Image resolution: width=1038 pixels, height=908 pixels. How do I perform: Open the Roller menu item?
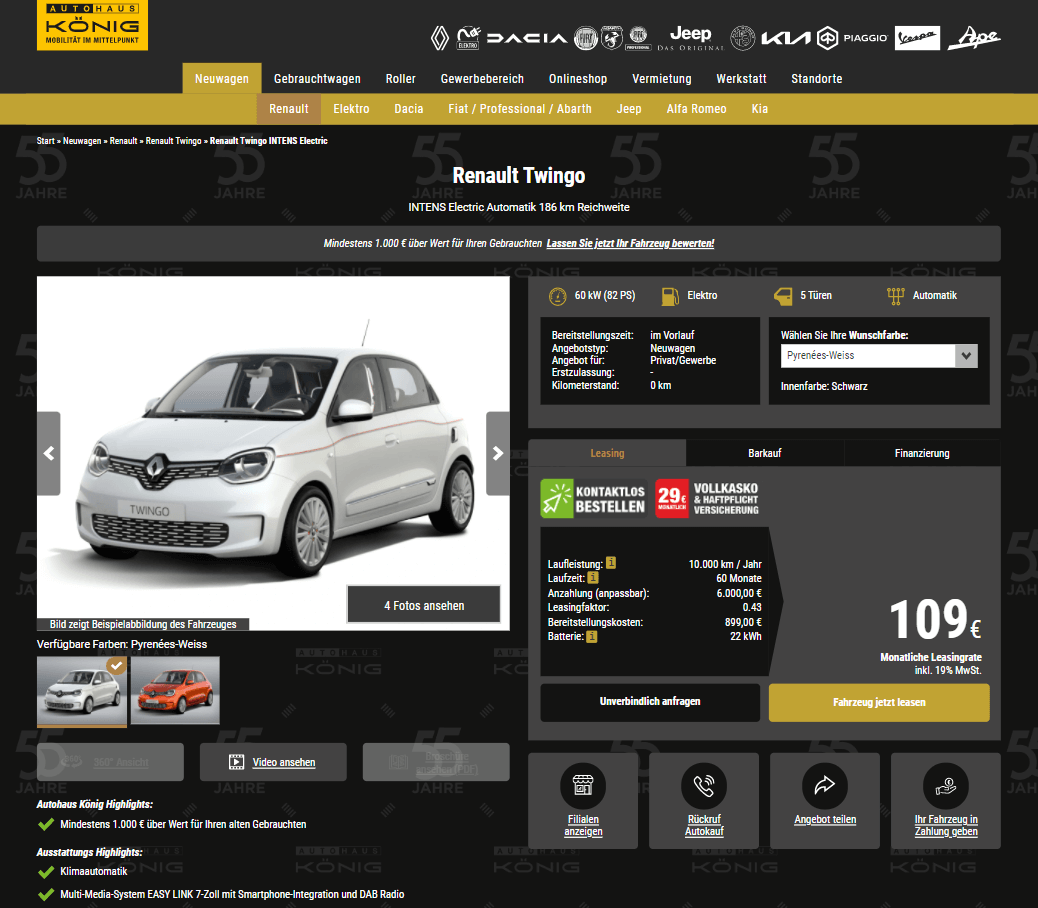pyautogui.click(x=401, y=79)
